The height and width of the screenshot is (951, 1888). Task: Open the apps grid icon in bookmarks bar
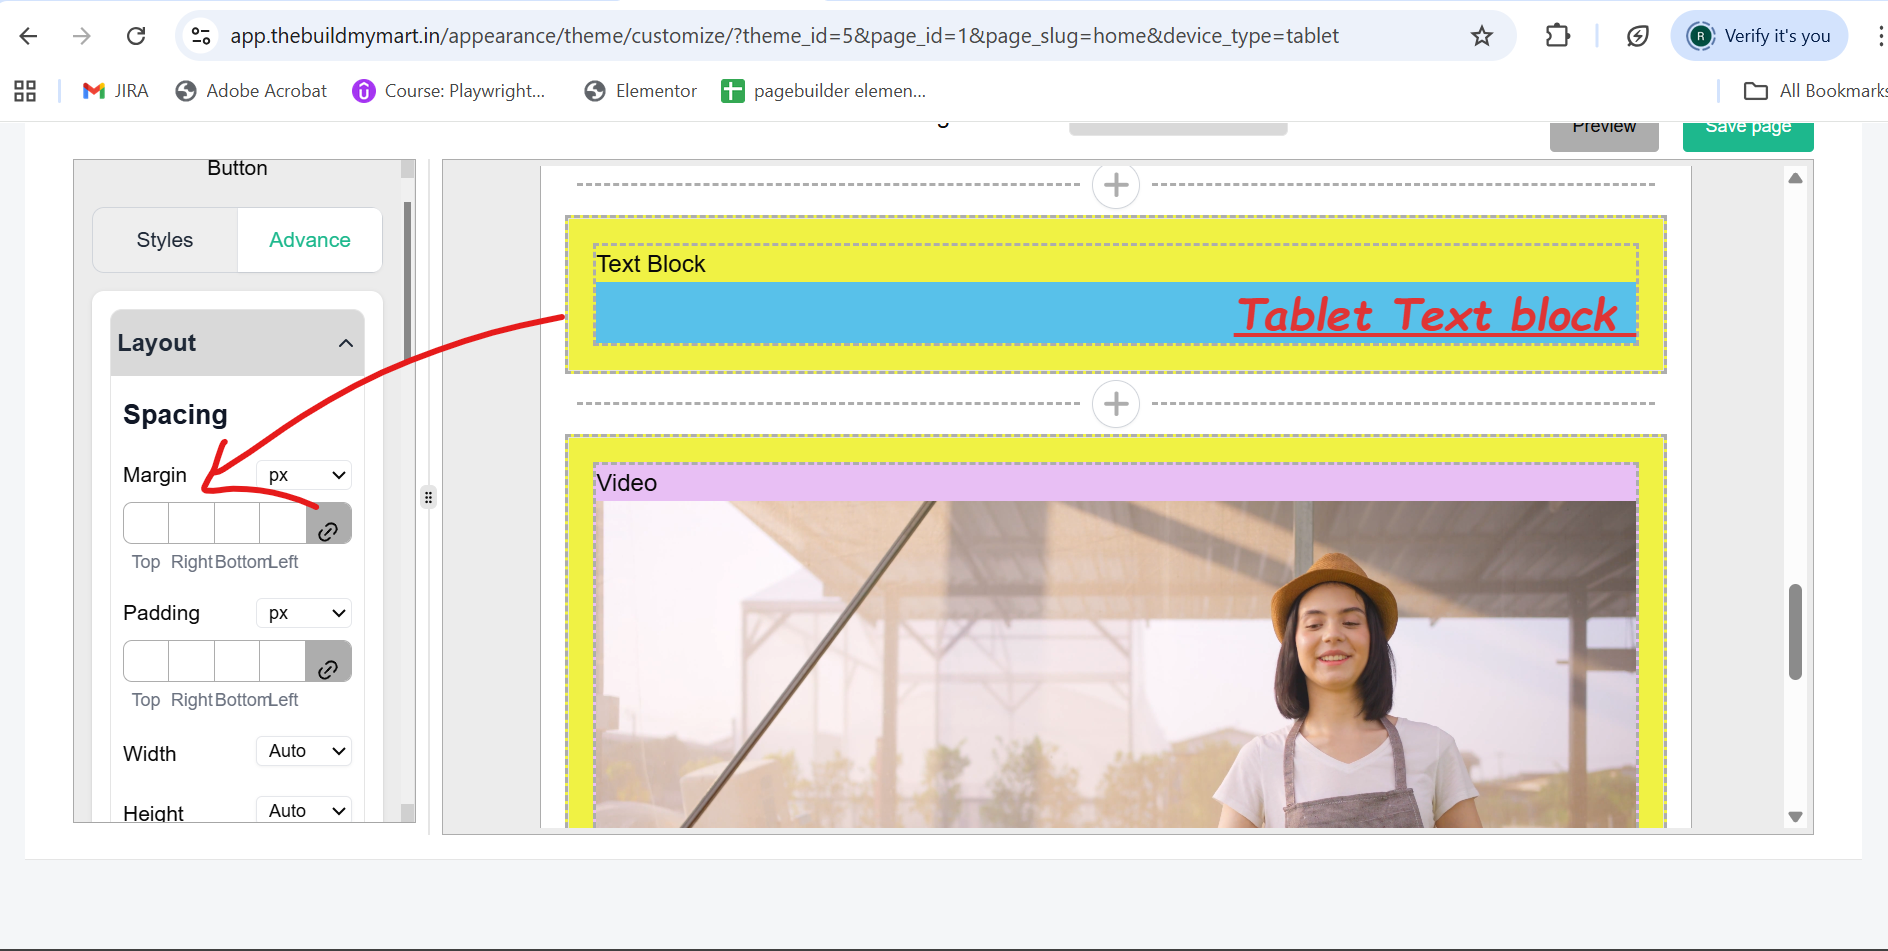tap(25, 91)
